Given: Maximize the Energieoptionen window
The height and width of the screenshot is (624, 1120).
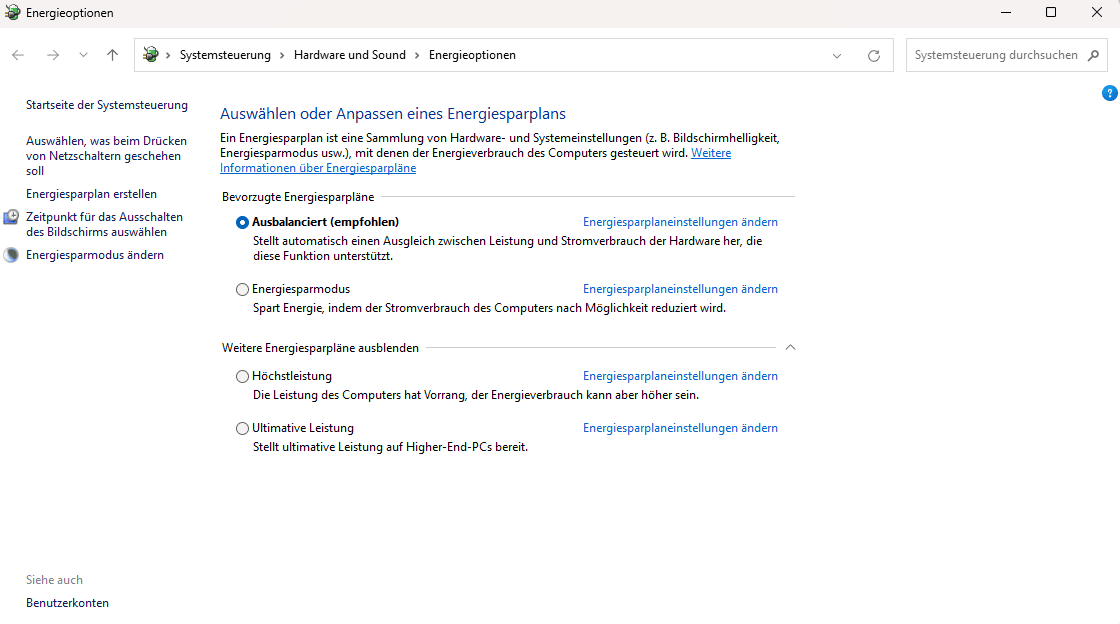Looking at the screenshot, I should click(1051, 13).
